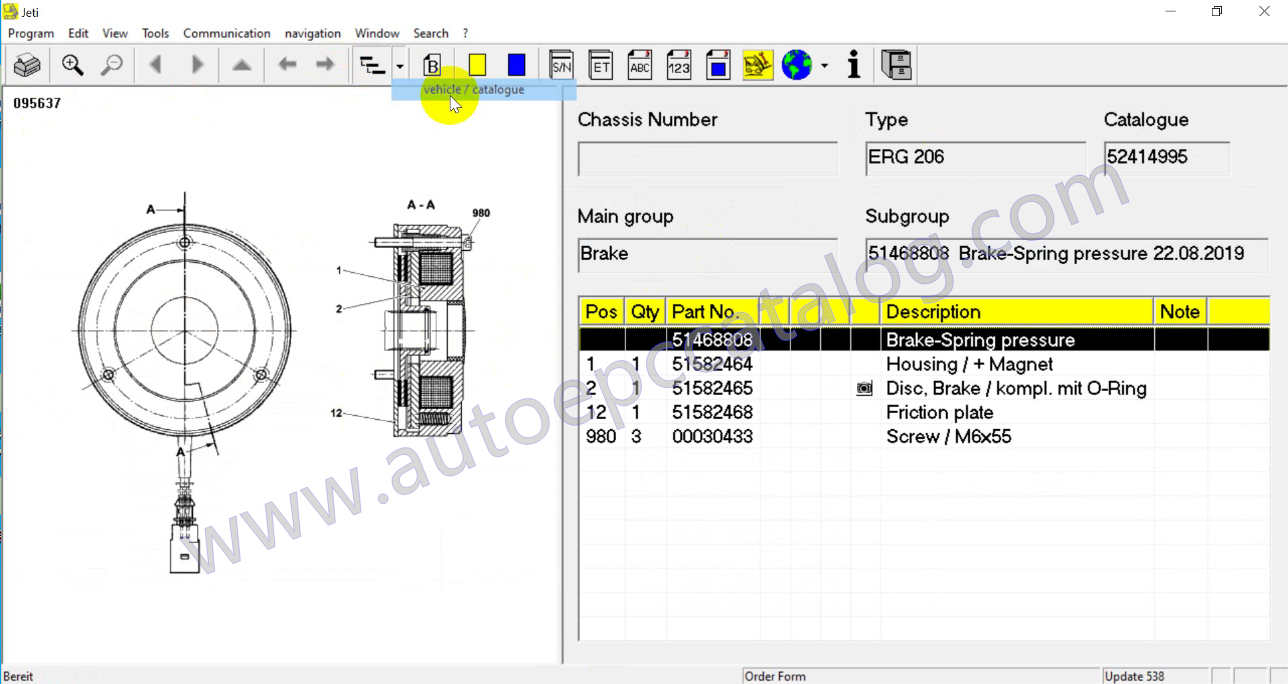Open the print diagram tool
Viewport: 1288px width, 684px height.
click(x=27, y=64)
